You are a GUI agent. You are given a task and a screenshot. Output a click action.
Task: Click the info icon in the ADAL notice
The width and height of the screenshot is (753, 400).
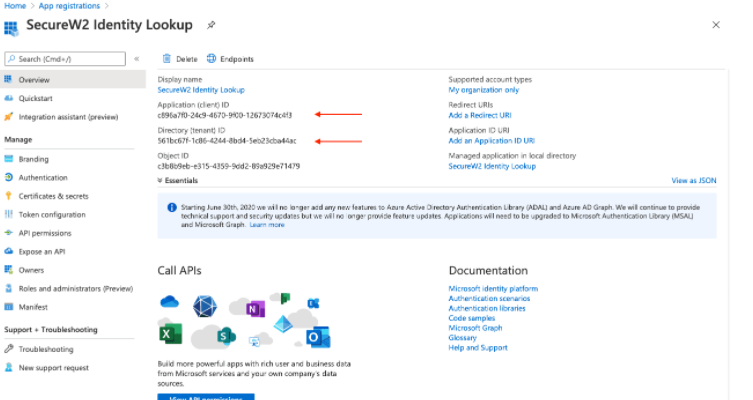click(x=171, y=207)
